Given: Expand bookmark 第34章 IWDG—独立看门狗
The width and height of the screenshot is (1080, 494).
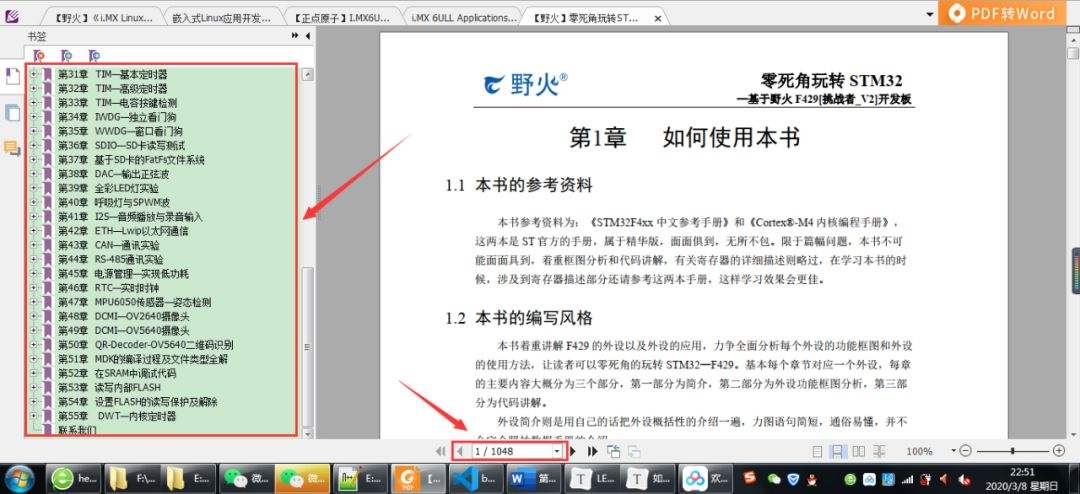Looking at the screenshot, I should [x=33, y=116].
